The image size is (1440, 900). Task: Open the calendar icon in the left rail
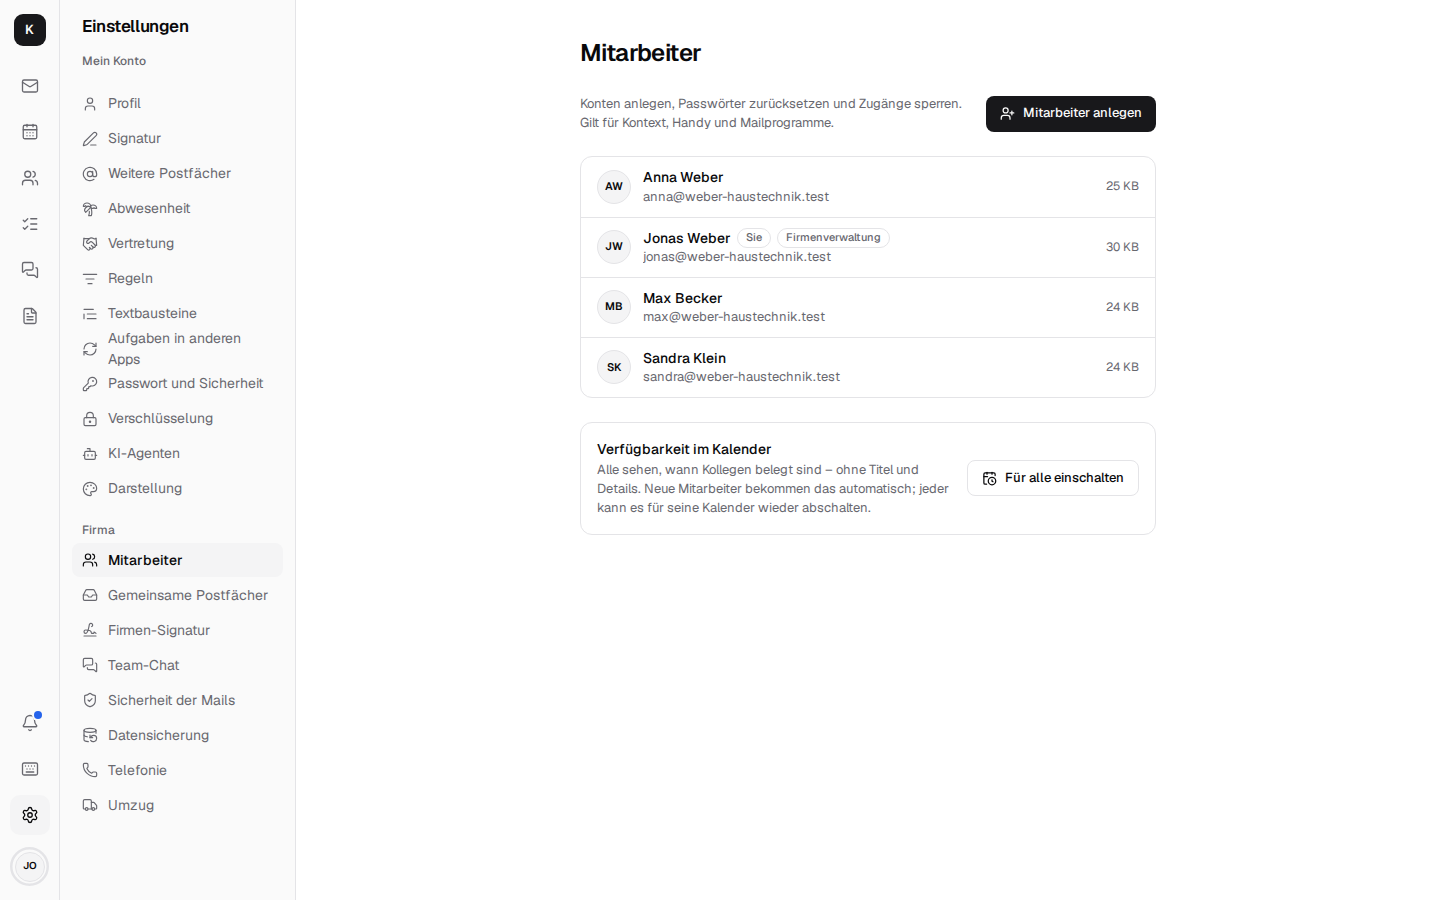30,132
